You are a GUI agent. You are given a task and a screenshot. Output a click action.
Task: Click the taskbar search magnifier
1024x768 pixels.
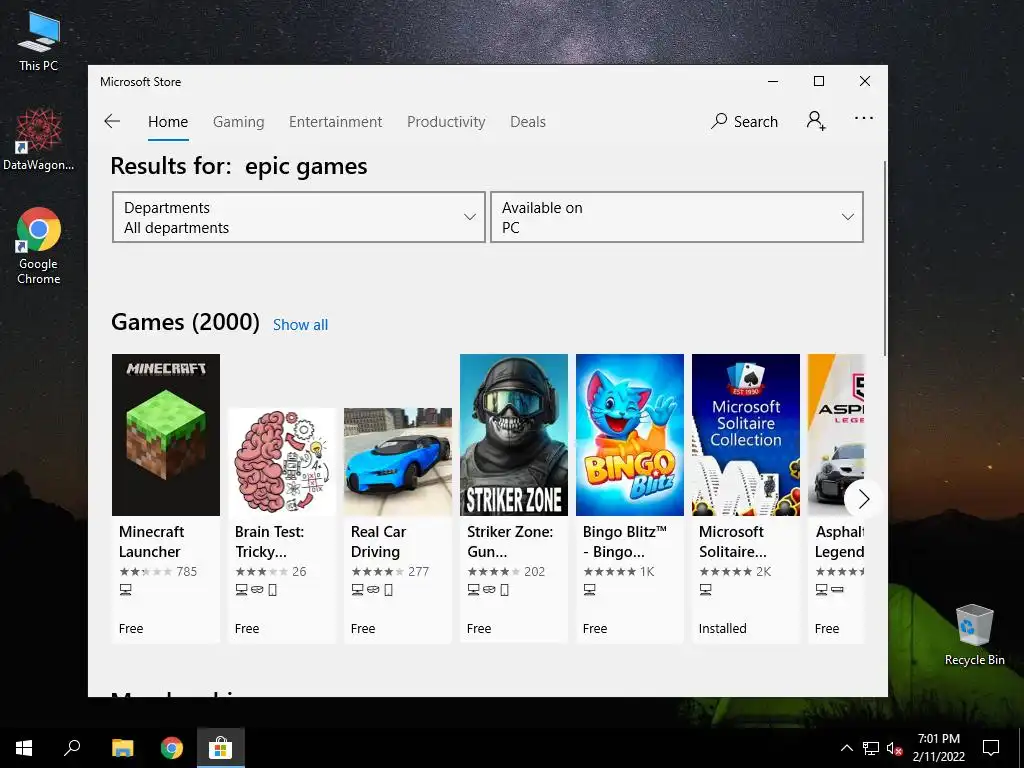coord(72,748)
